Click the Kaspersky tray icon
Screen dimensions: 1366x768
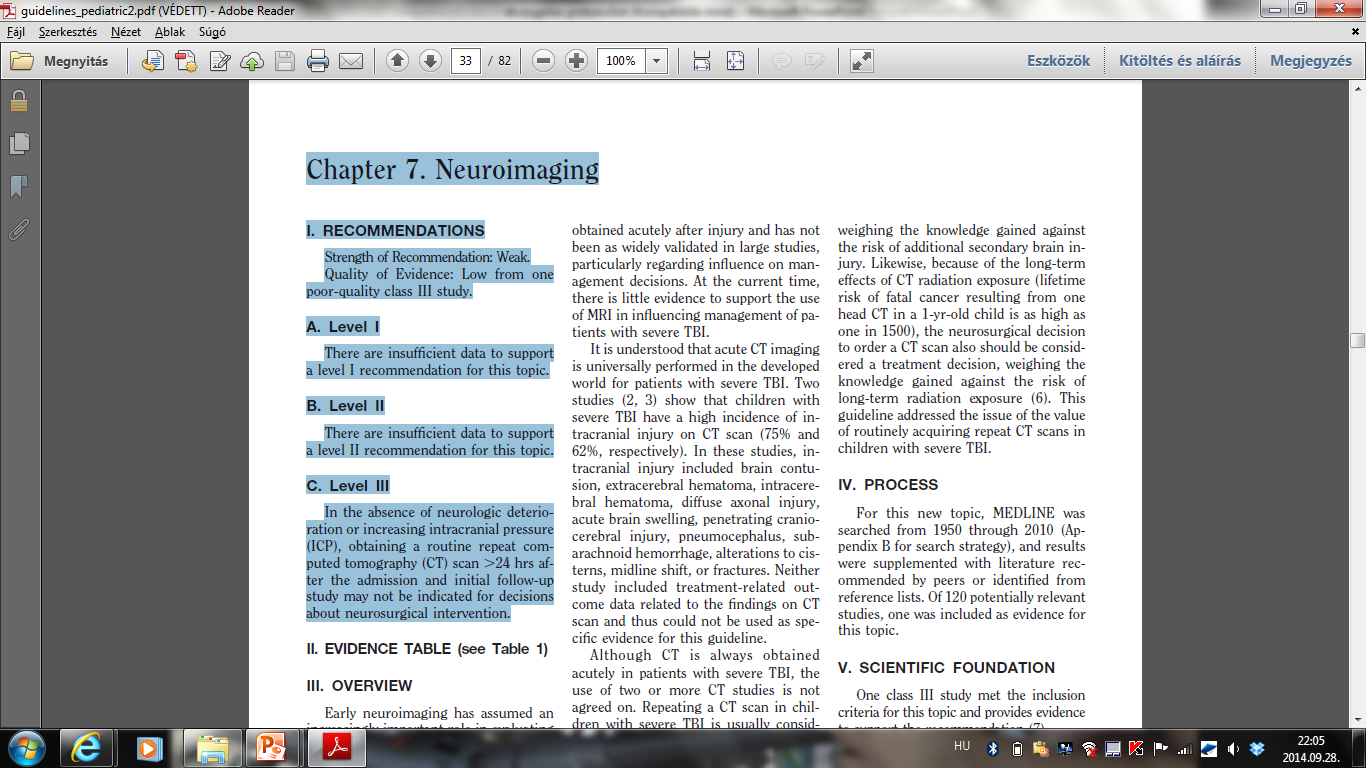tap(1136, 748)
